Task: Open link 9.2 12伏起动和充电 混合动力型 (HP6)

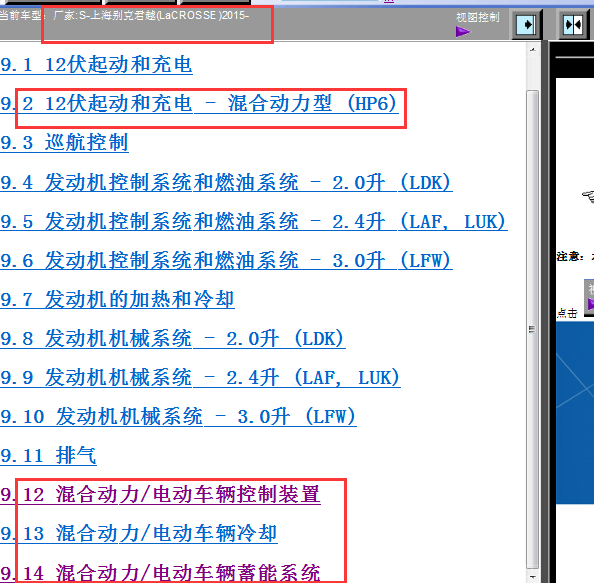Action: [x=199, y=103]
